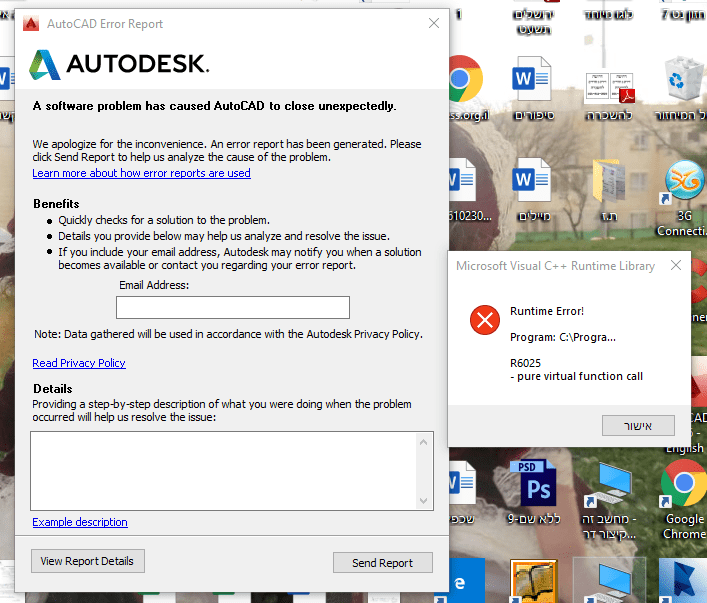Click the Send Report button
The width and height of the screenshot is (707, 603).
(x=382, y=562)
